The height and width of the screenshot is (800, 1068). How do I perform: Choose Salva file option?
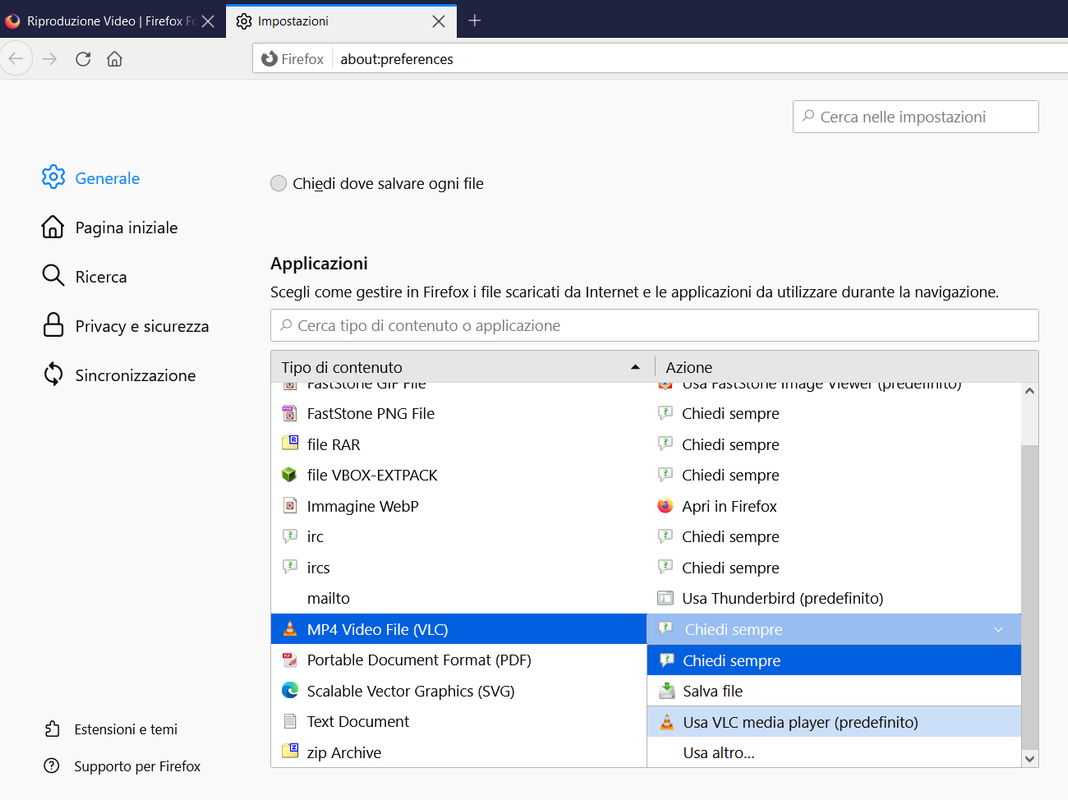(x=834, y=691)
